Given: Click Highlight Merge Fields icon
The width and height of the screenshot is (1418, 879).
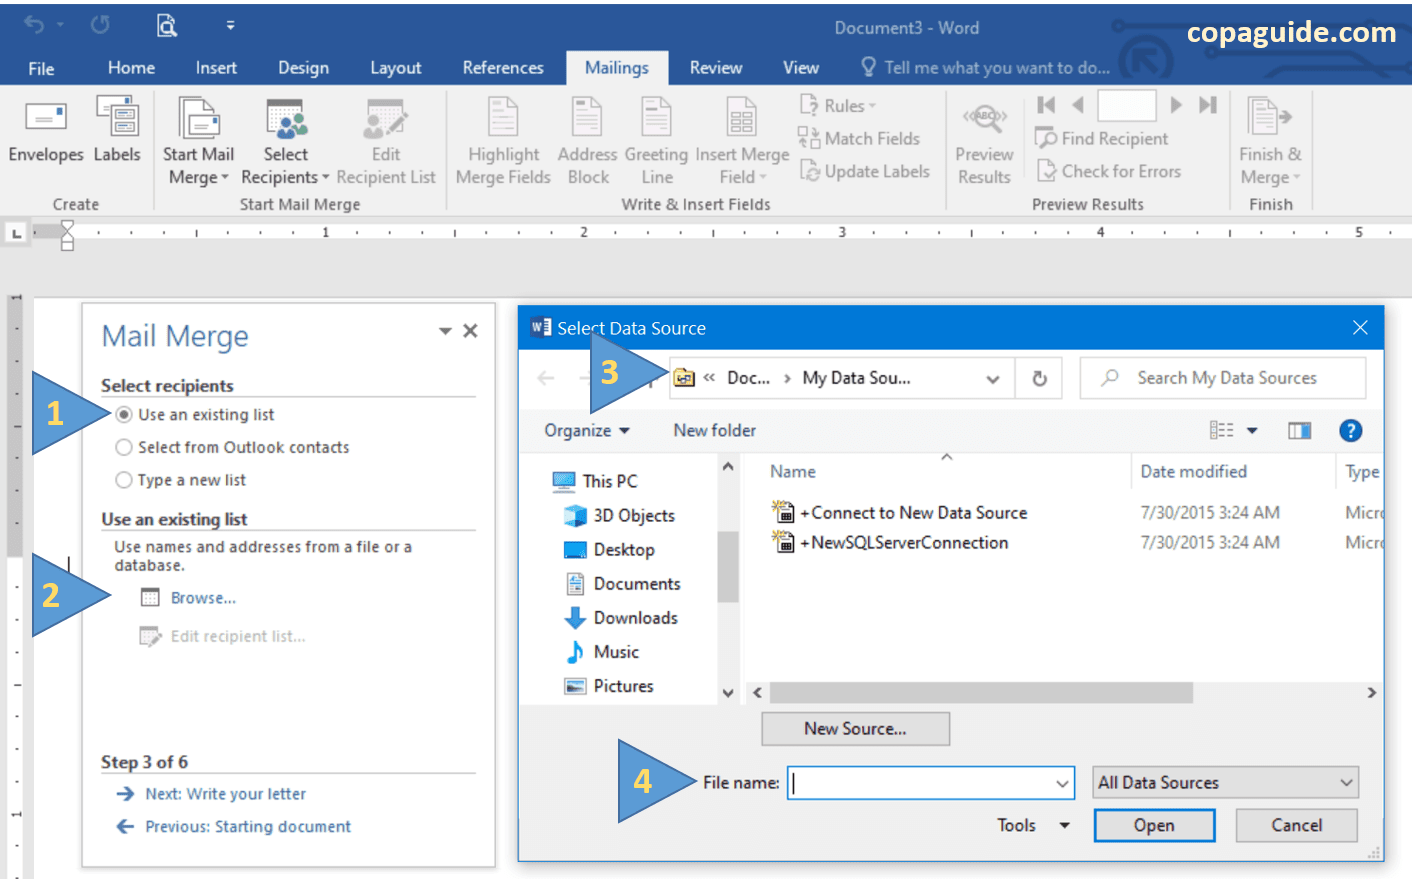Looking at the screenshot, I should pos(503,117).
